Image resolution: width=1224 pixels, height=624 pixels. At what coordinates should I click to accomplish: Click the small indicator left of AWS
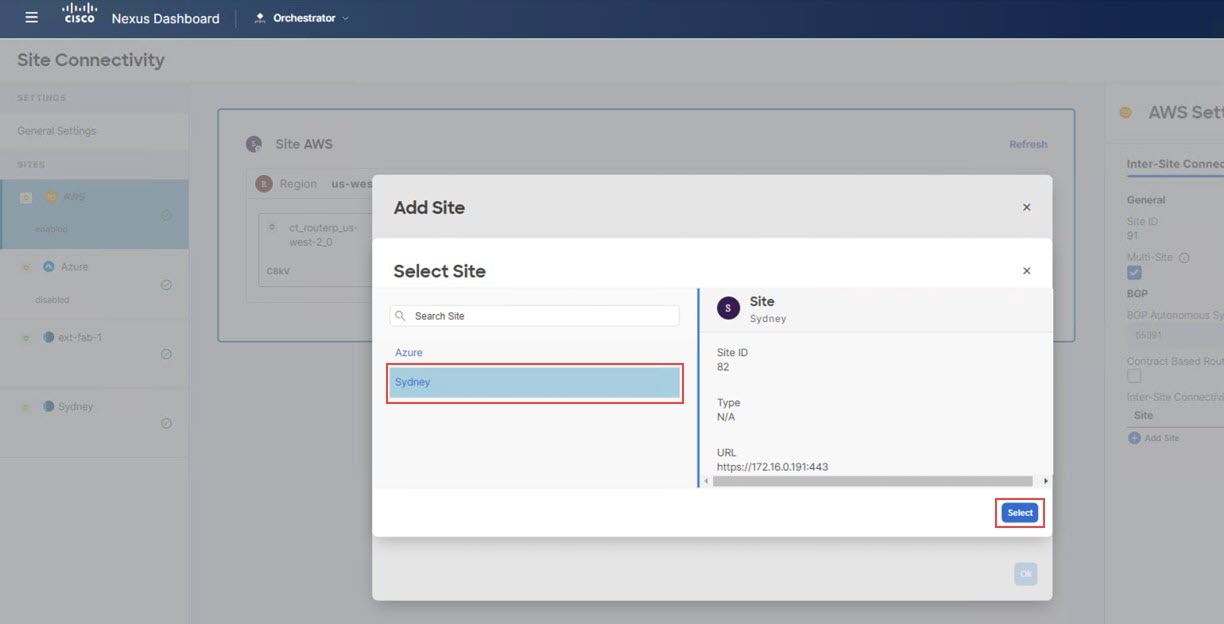[x=26, y=197]
